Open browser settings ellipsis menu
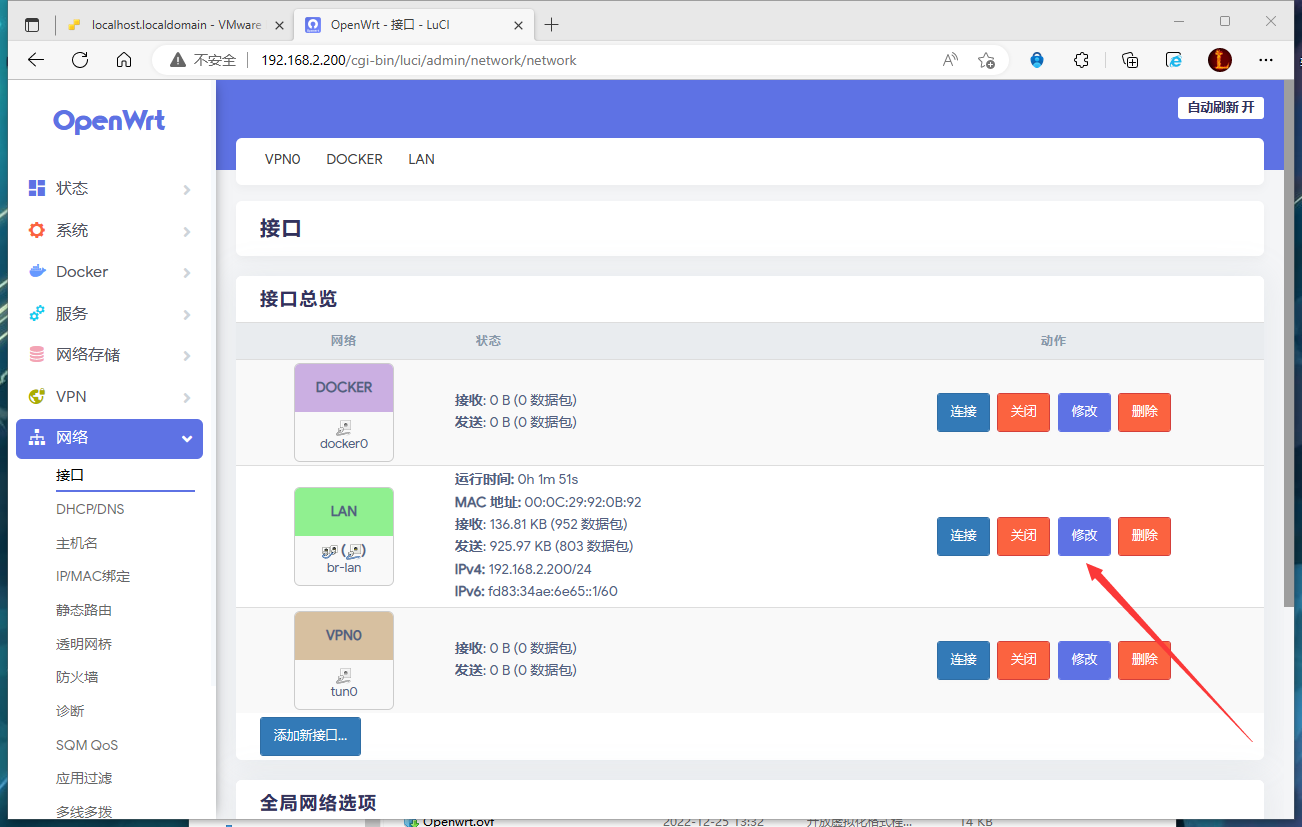Screen dimensions: 1302x827 click(x=1267, y=60)
